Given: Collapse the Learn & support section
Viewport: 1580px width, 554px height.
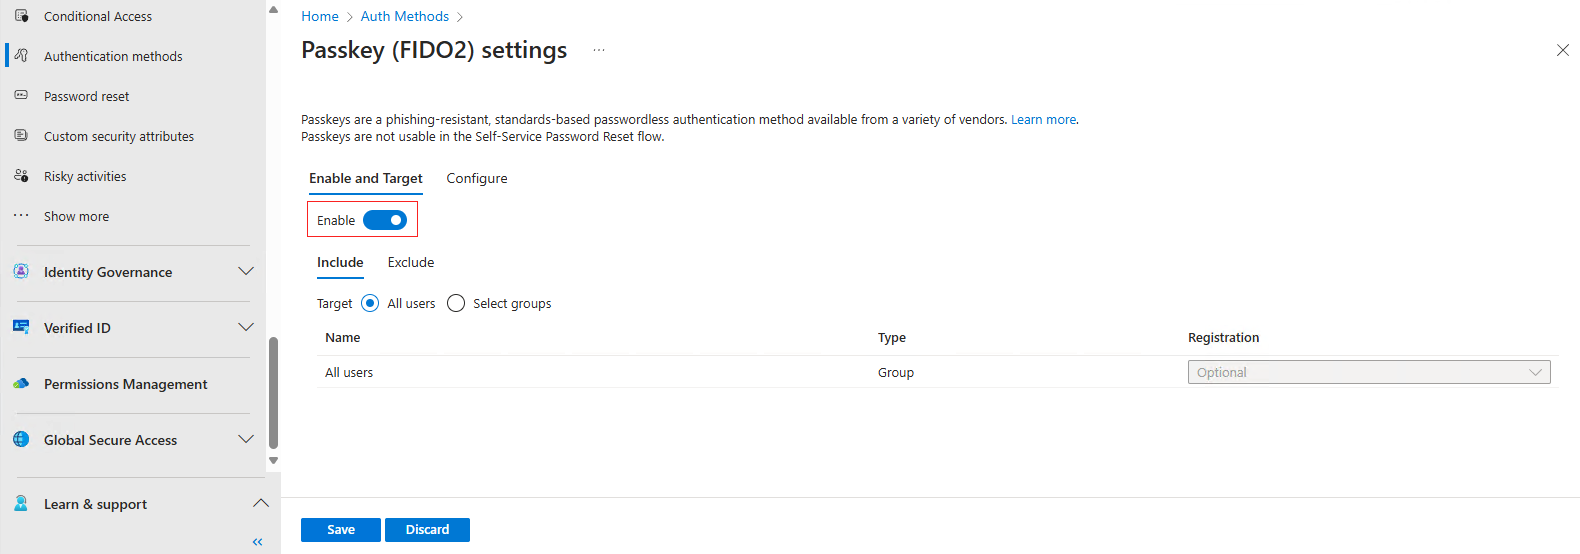Looking at the screenshot, I should pos(260,503).
